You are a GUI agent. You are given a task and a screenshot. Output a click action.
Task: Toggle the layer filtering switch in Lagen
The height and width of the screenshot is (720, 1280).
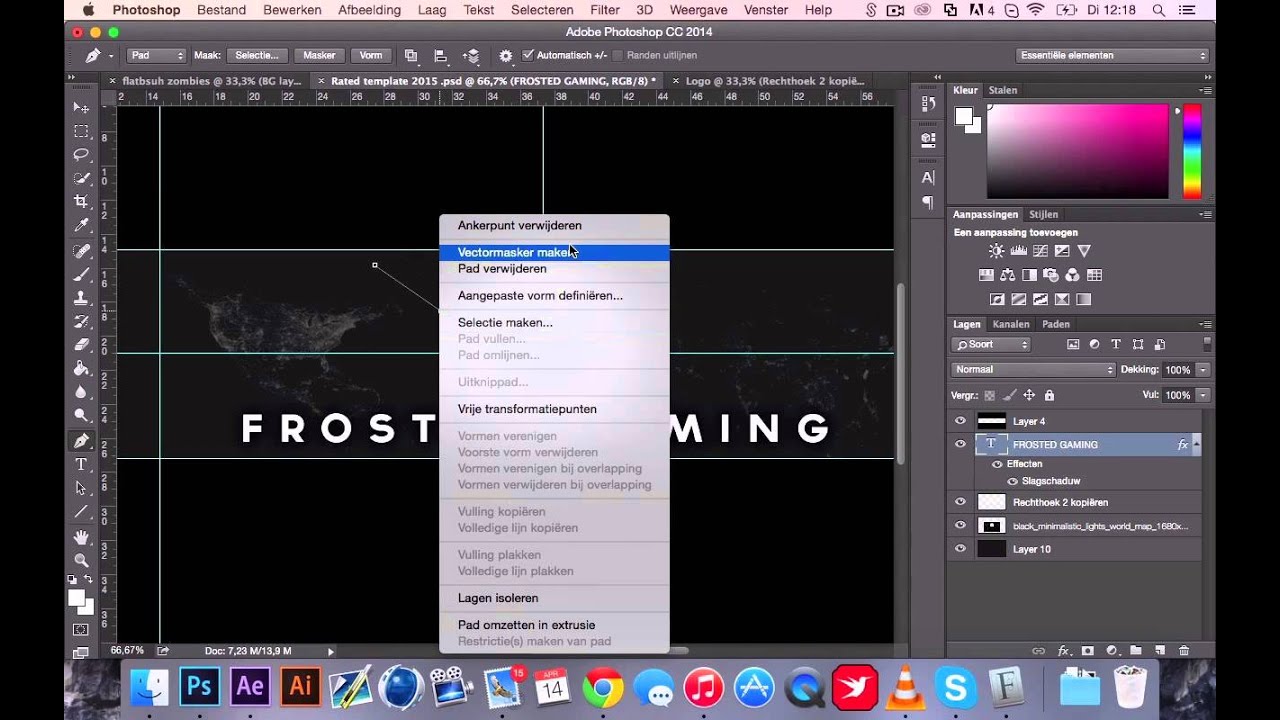(1207, 343)
